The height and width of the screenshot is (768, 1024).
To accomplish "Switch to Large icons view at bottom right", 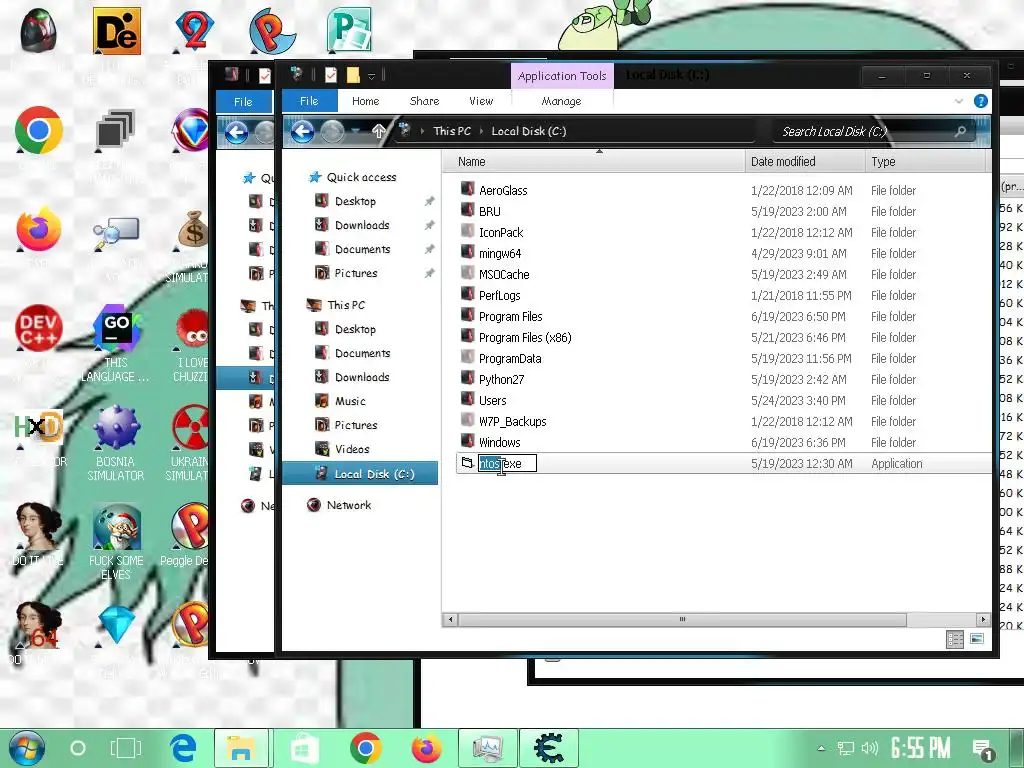I will [977, 639].
